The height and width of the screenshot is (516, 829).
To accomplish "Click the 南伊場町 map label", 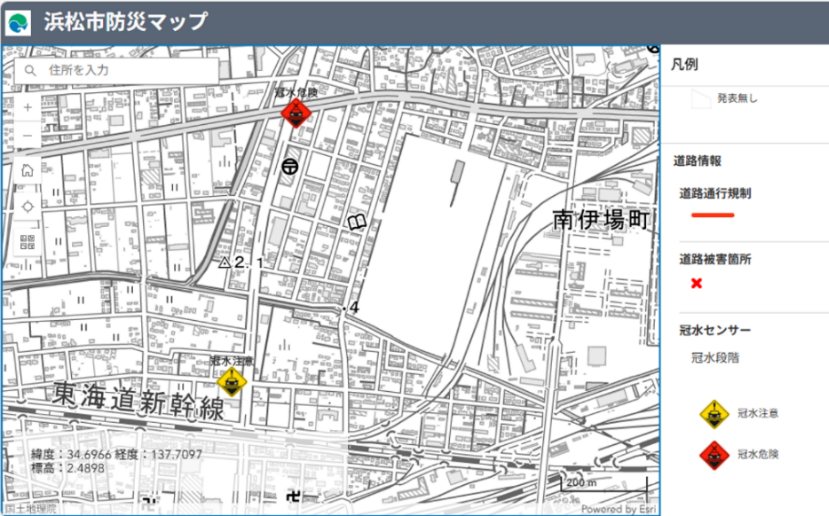I will click(601, 219).
